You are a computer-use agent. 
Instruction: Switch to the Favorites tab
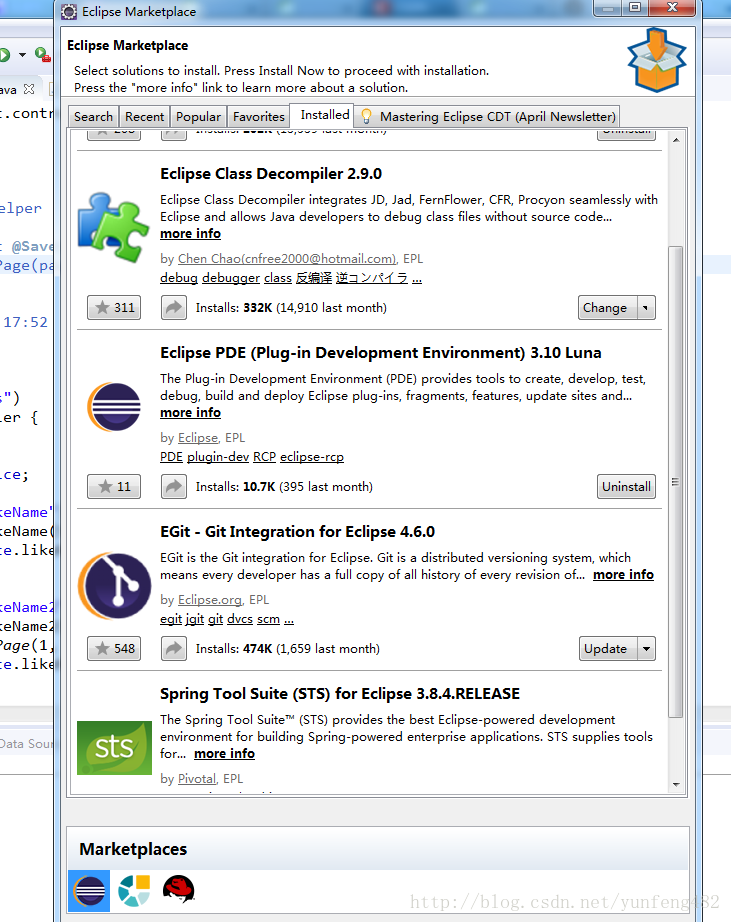[x=259, y=116]
